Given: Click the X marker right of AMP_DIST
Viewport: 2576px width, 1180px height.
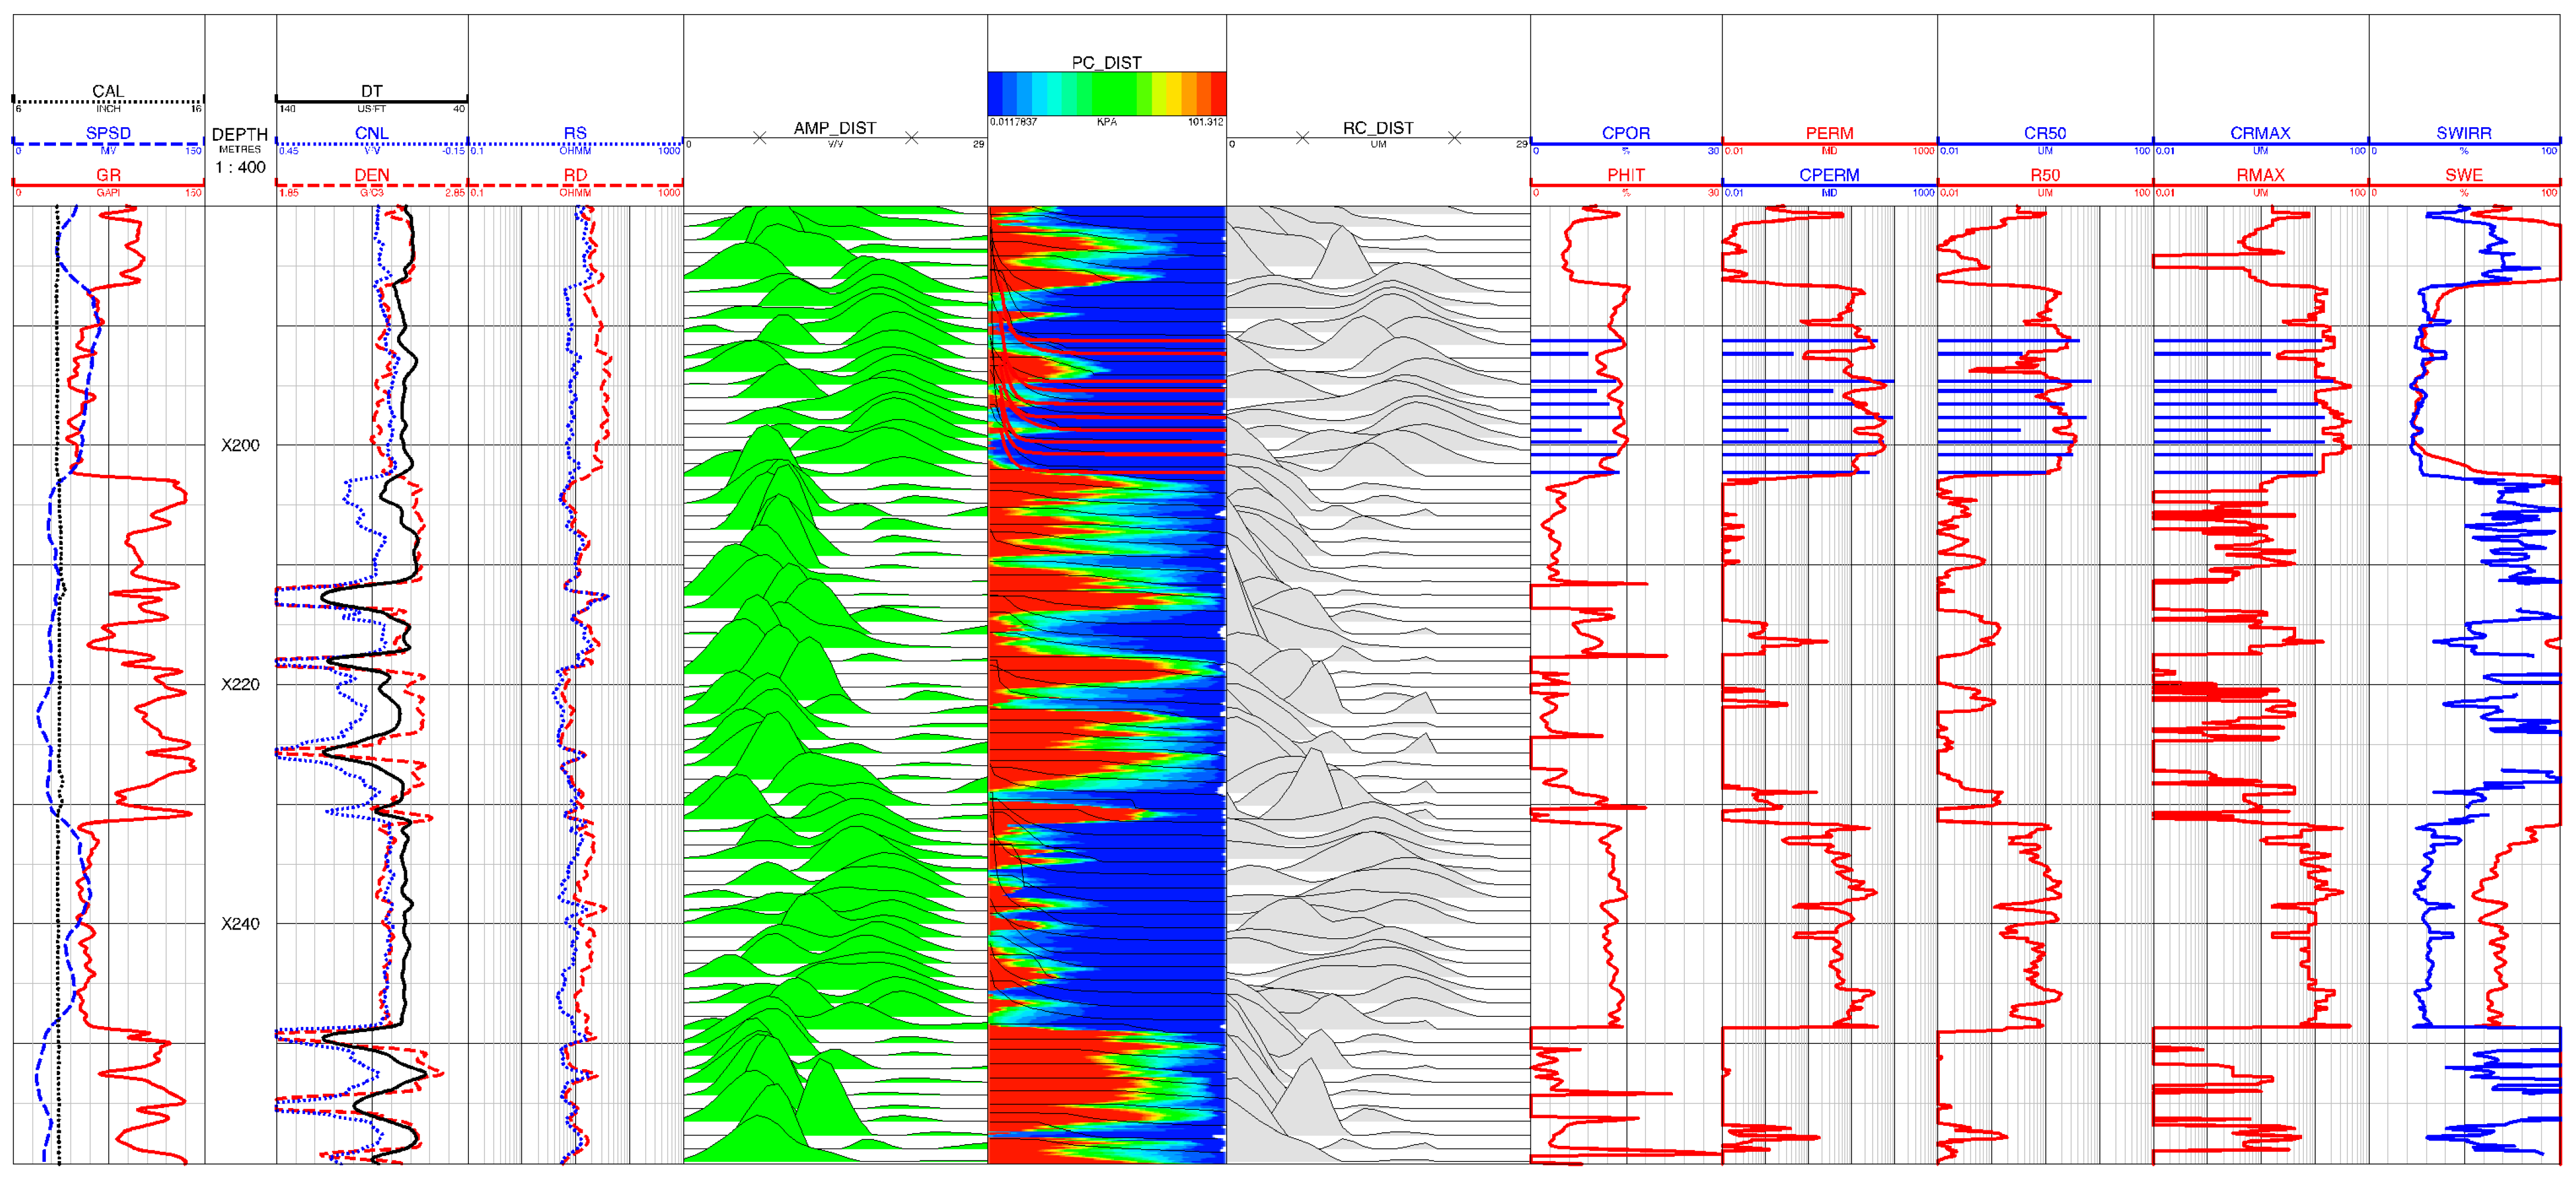Looking at the screenshot, I should [x=911, y=138].
